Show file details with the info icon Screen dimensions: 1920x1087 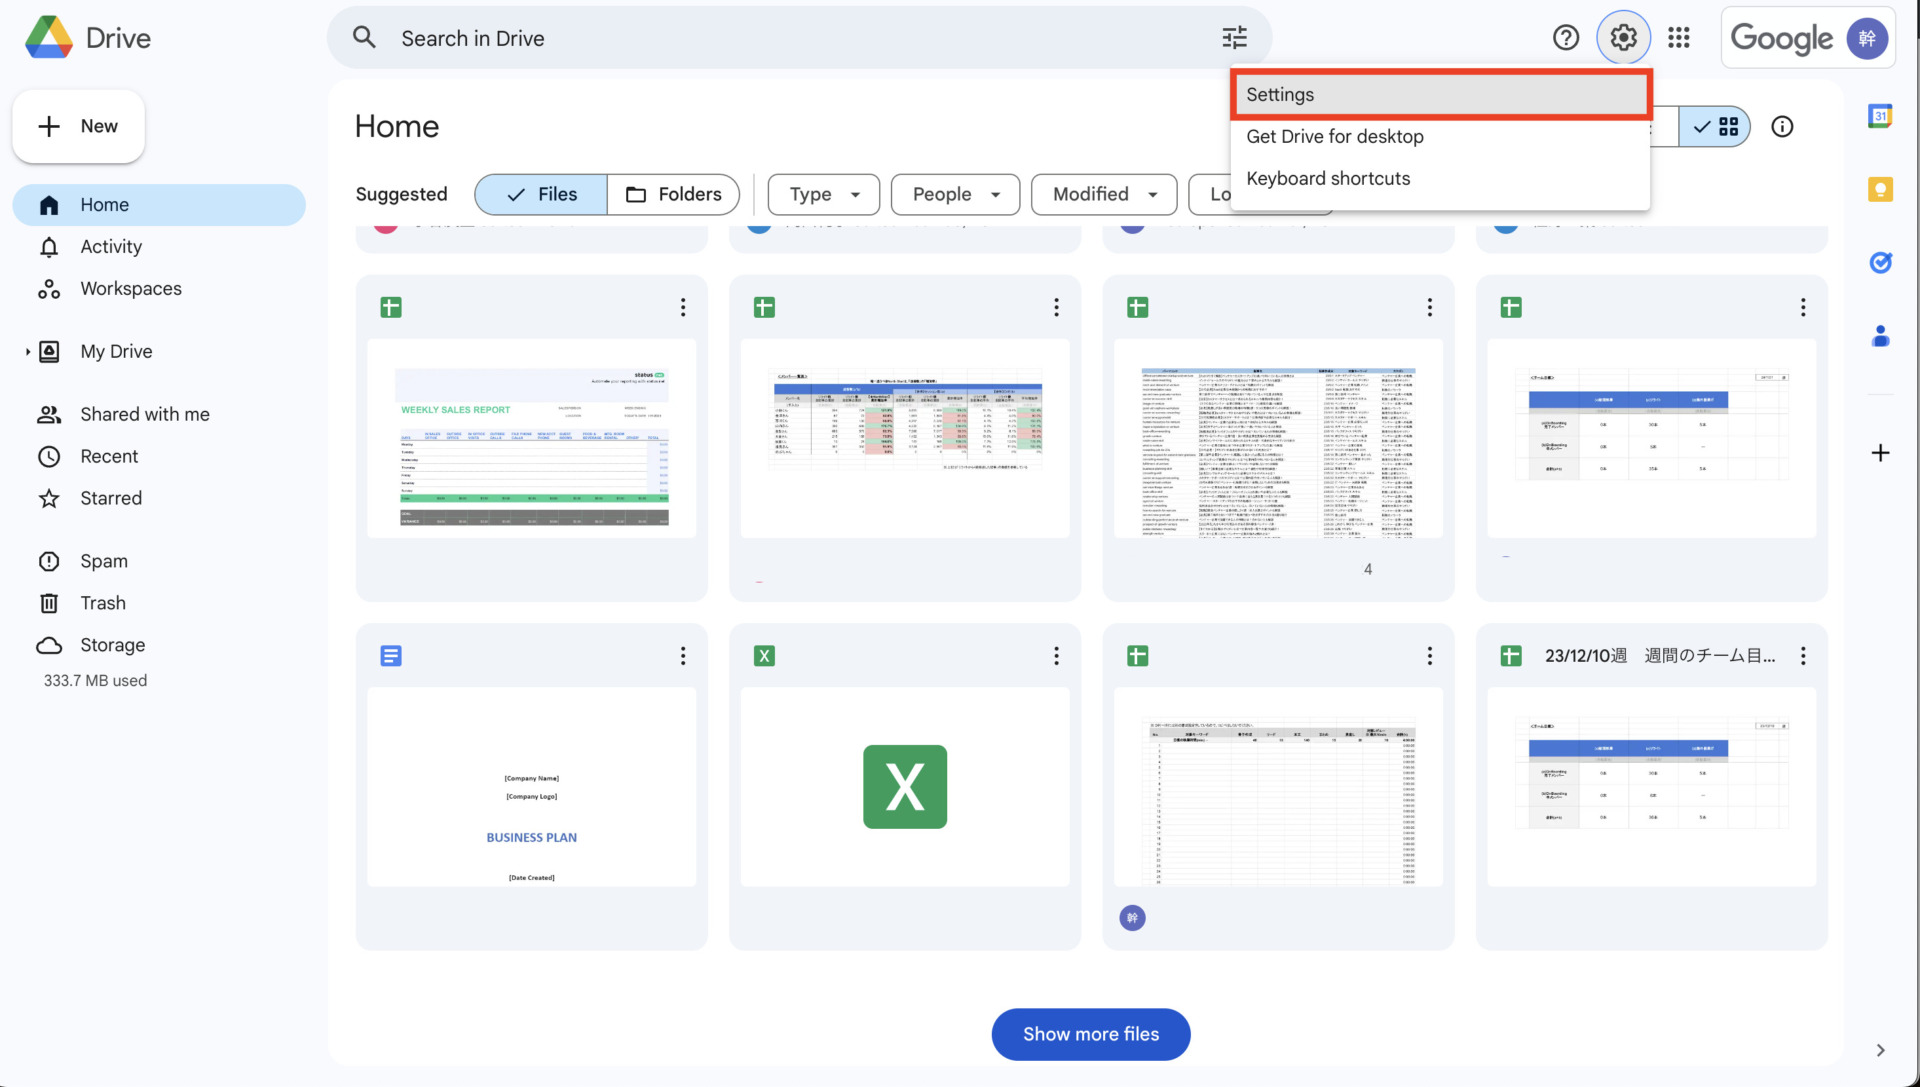coord(1784,126)
